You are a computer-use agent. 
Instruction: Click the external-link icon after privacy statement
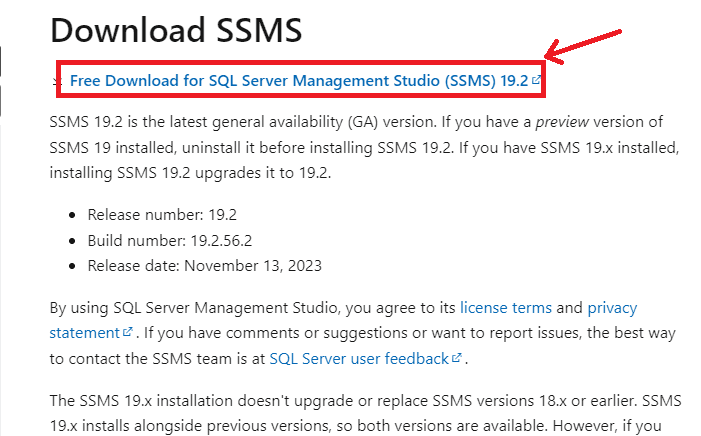pyautogui.click(x=127, y=331)
